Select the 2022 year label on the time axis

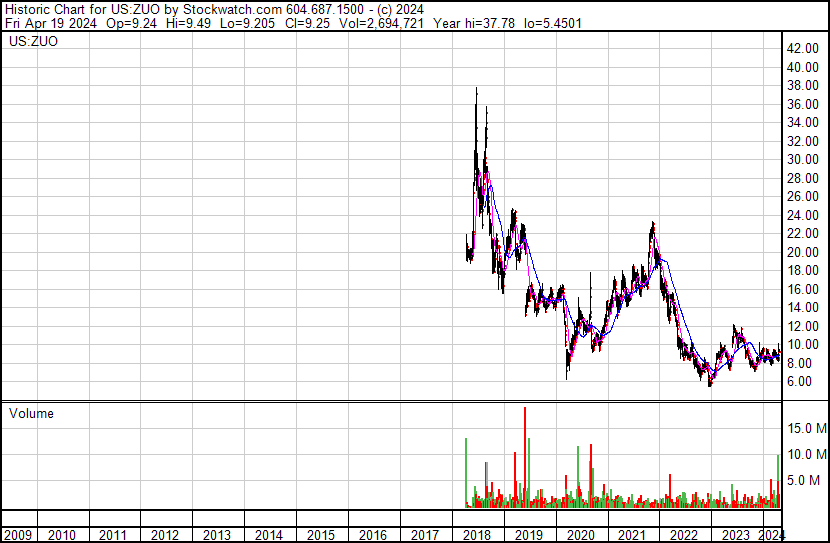pos(683,535)
